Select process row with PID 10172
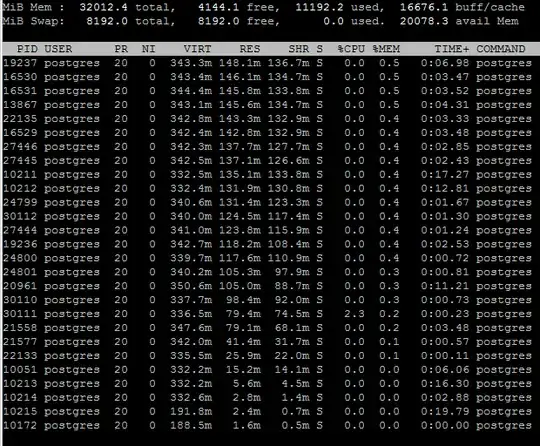Viewport: 540px width, 446px height. (268, 425)
